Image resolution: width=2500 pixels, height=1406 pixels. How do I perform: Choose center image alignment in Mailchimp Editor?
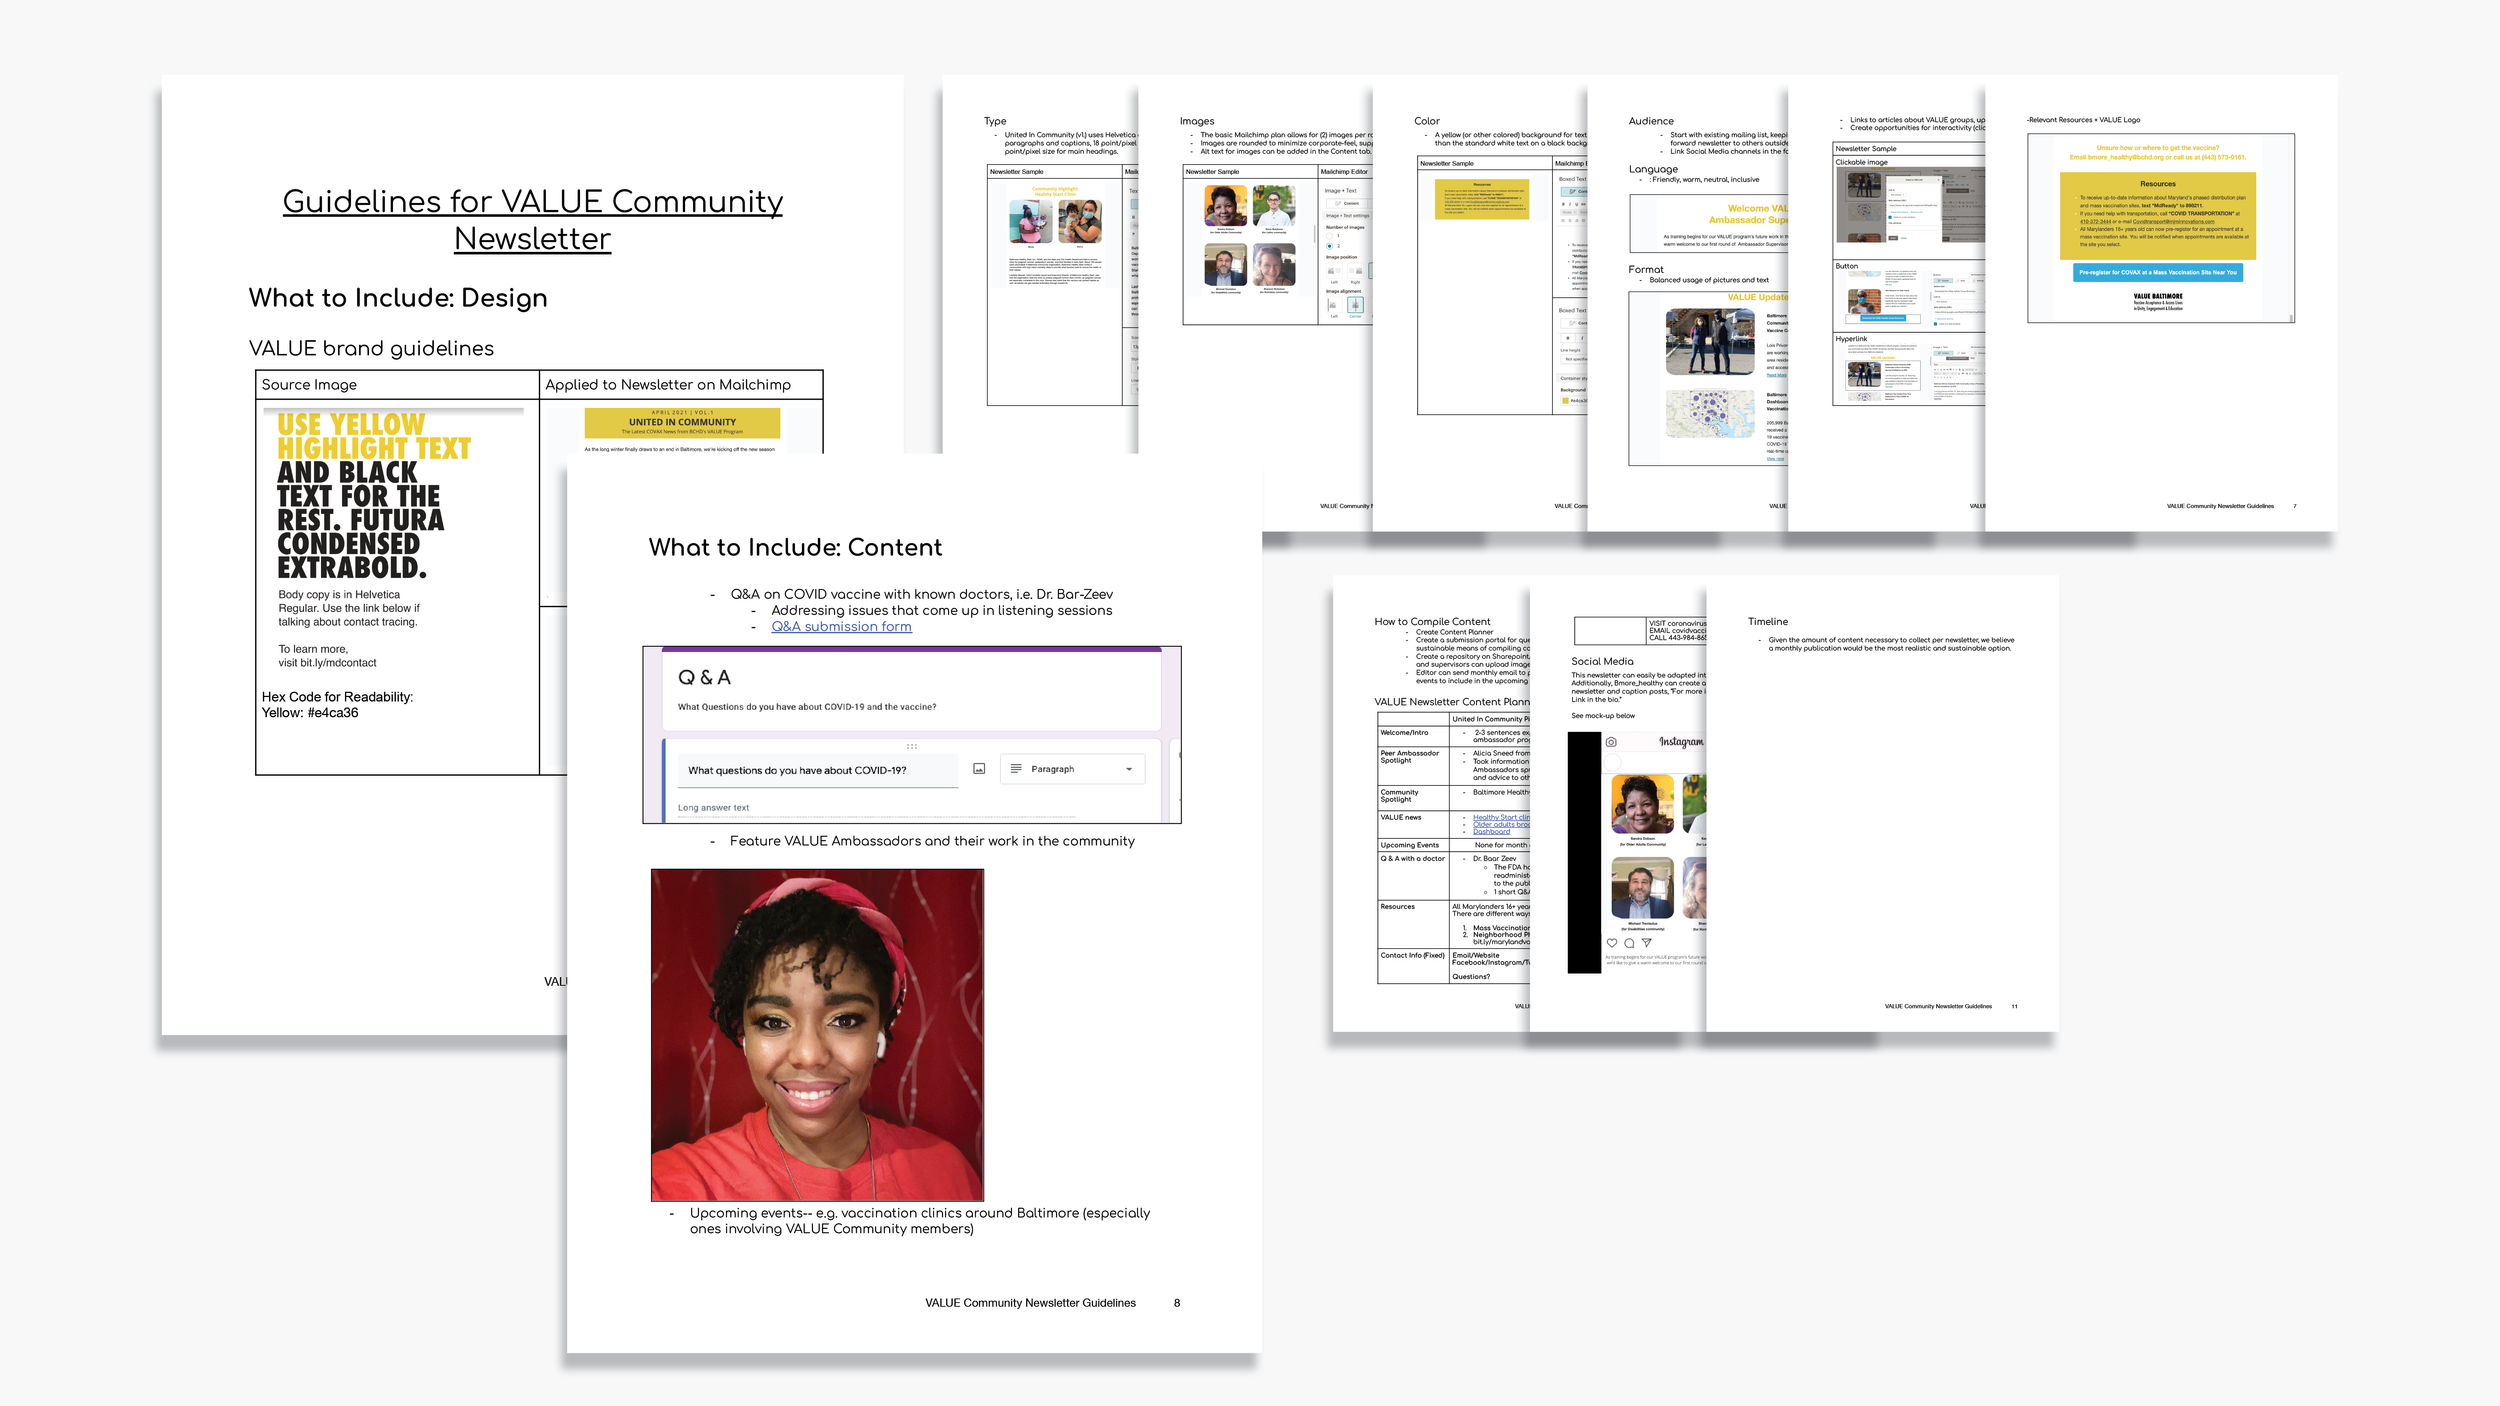[x=1355, y=305]
